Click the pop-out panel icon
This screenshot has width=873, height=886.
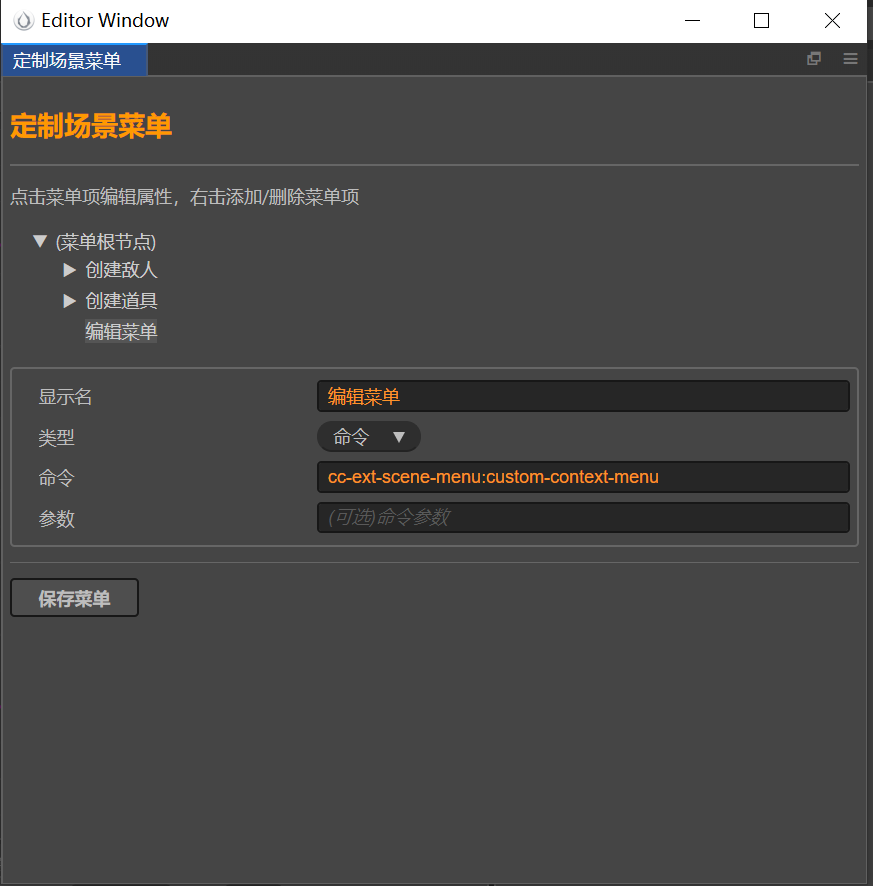814,59
